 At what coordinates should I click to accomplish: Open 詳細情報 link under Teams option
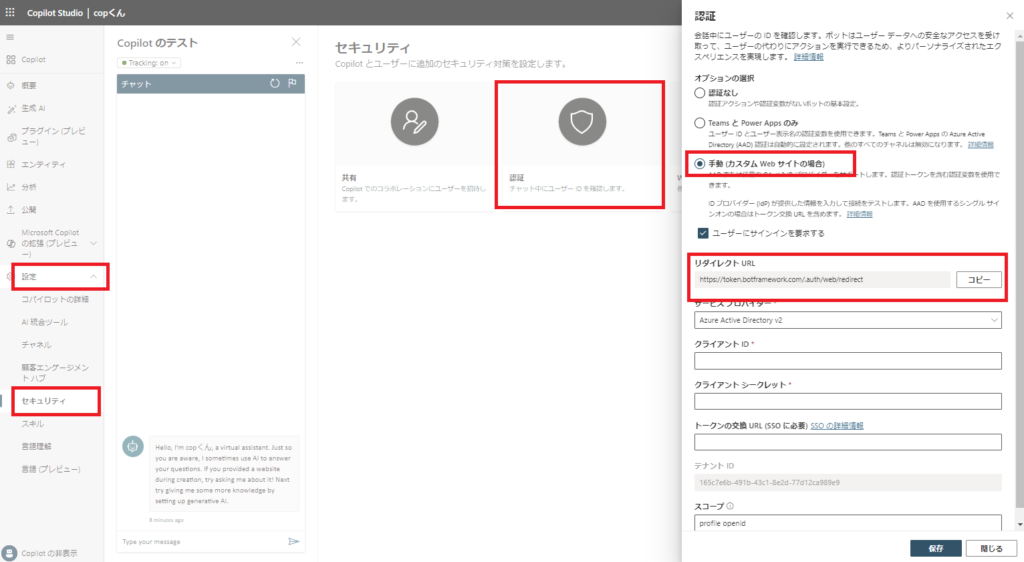click(x=980, y=144)
